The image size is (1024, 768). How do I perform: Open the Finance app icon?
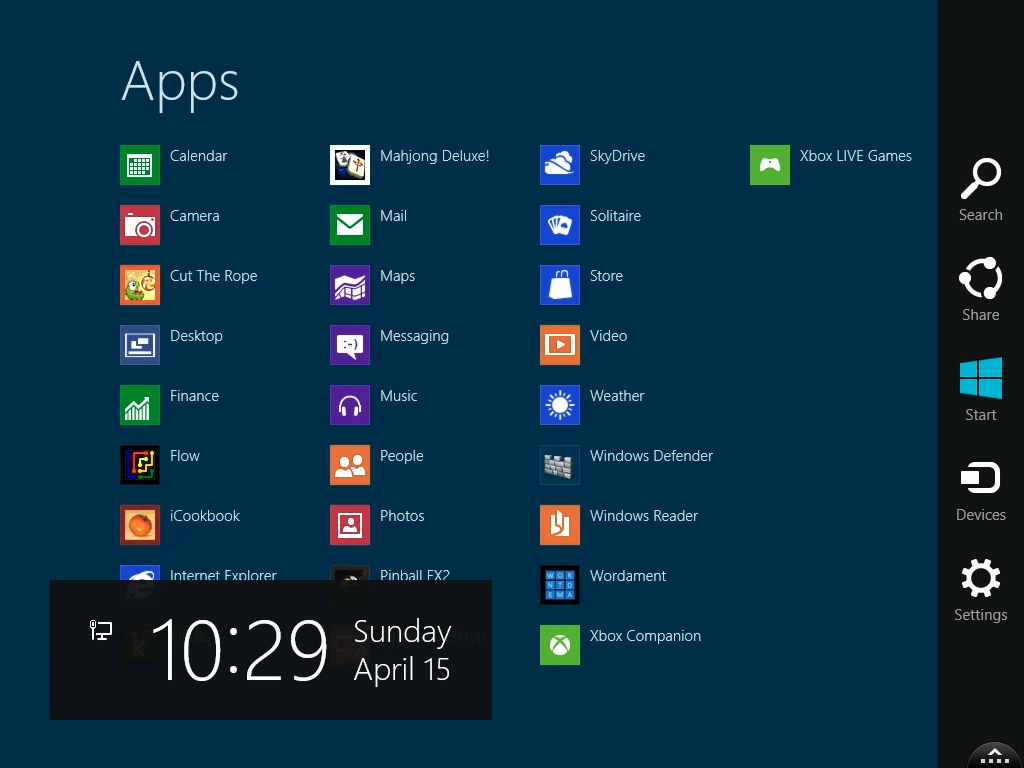coord(140,405)
